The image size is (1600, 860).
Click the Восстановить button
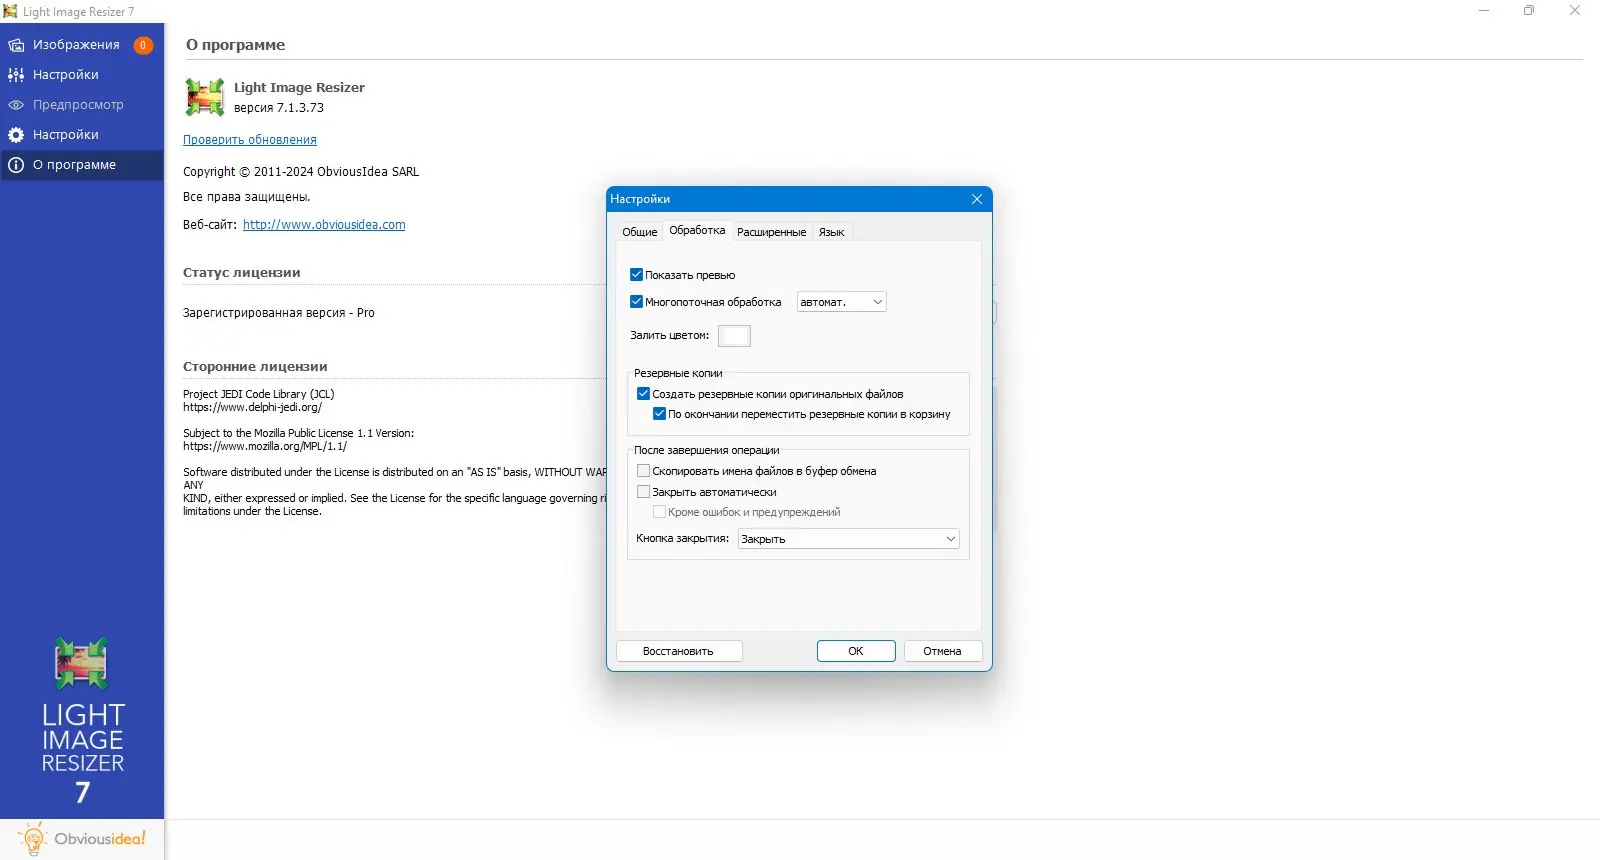pos(679,651)
